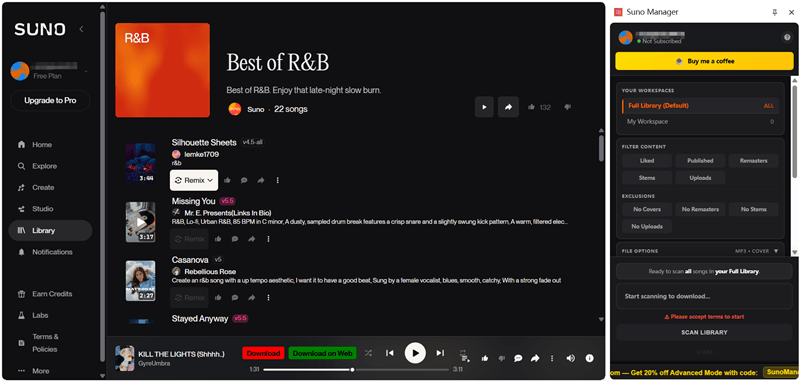Image resolution: width=800 pixels, height=381 pixels.
Task: Open more options in the player bar
Action: pyautogui.click(x=552, y=359)
